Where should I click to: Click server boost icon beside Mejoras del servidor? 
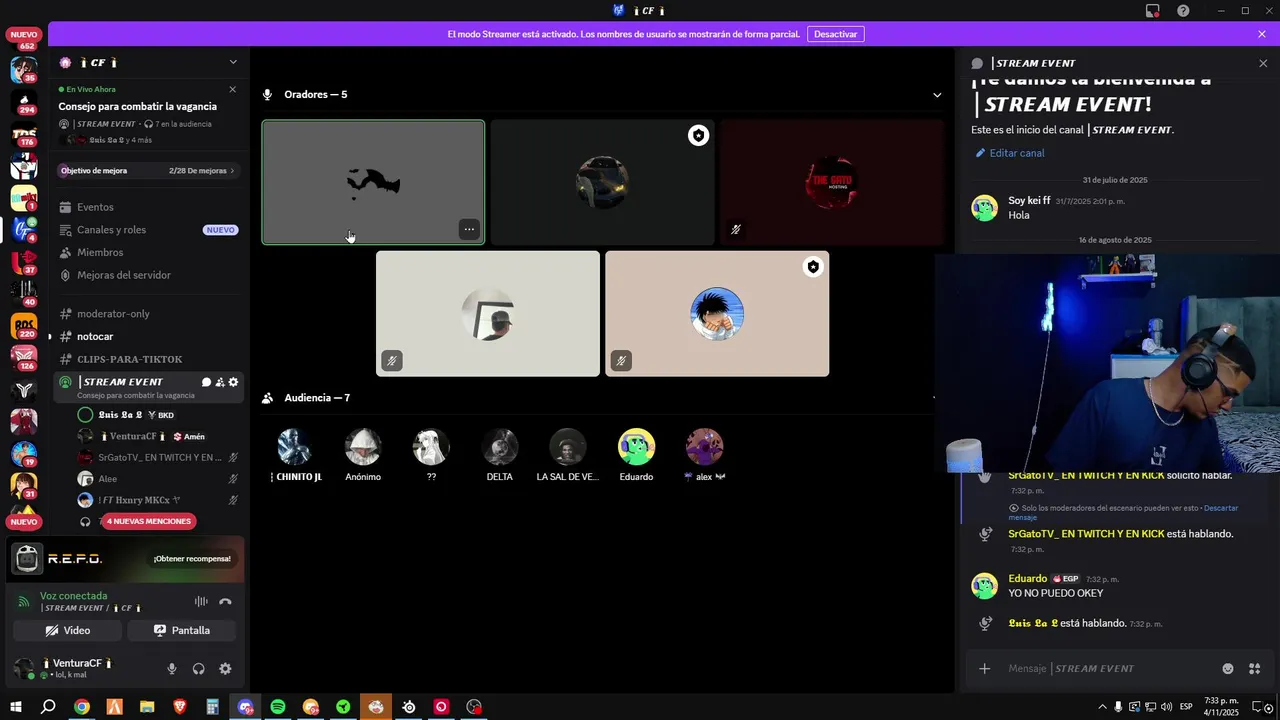point(66,275)
